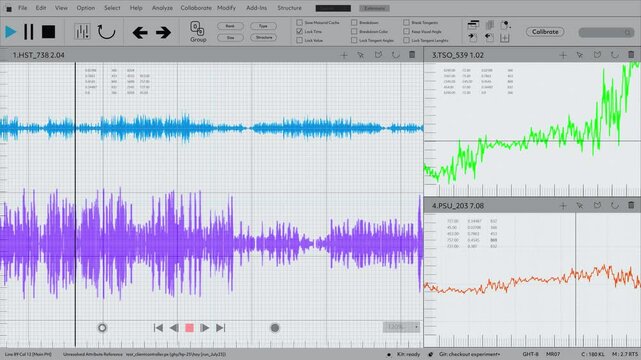Open the Edit menu

coord(40,8)
